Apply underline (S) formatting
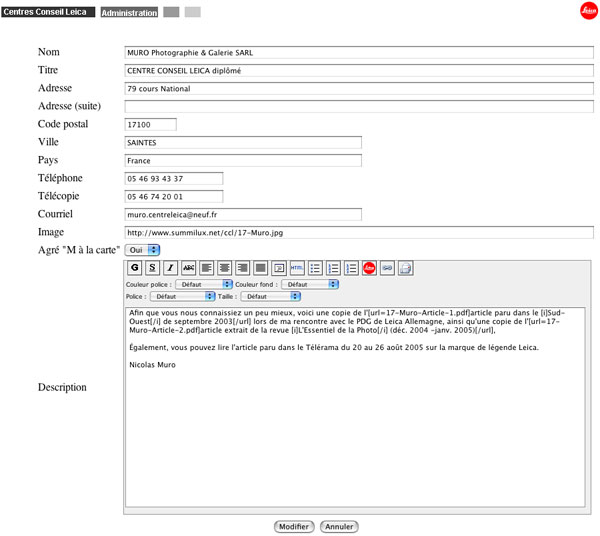The image size is (600, 536). click(x=152, y=268)
